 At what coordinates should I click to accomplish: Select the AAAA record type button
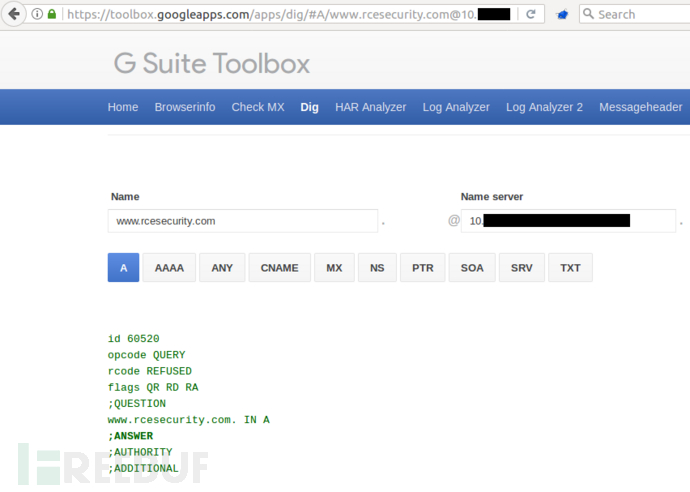169,268
